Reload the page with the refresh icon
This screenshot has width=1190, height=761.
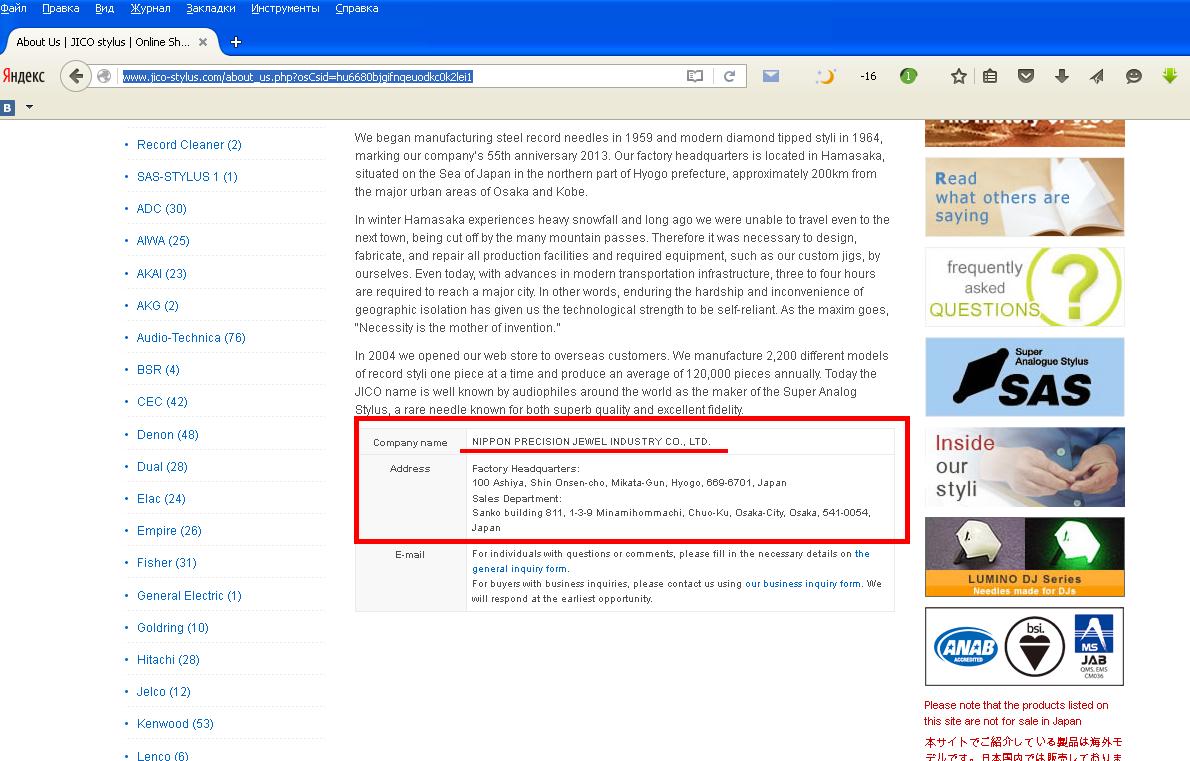[729, 76]
